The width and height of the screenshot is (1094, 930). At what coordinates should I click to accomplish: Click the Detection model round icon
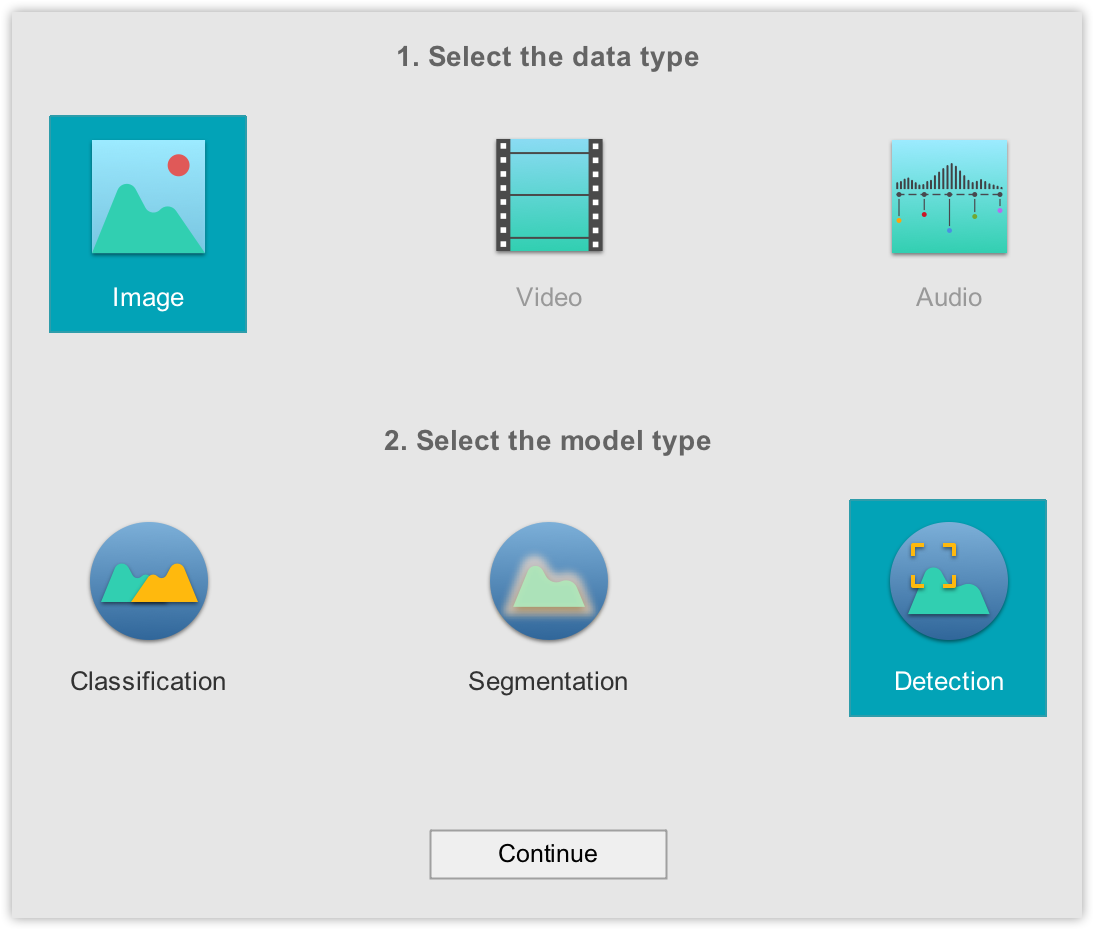click(949, 580)
